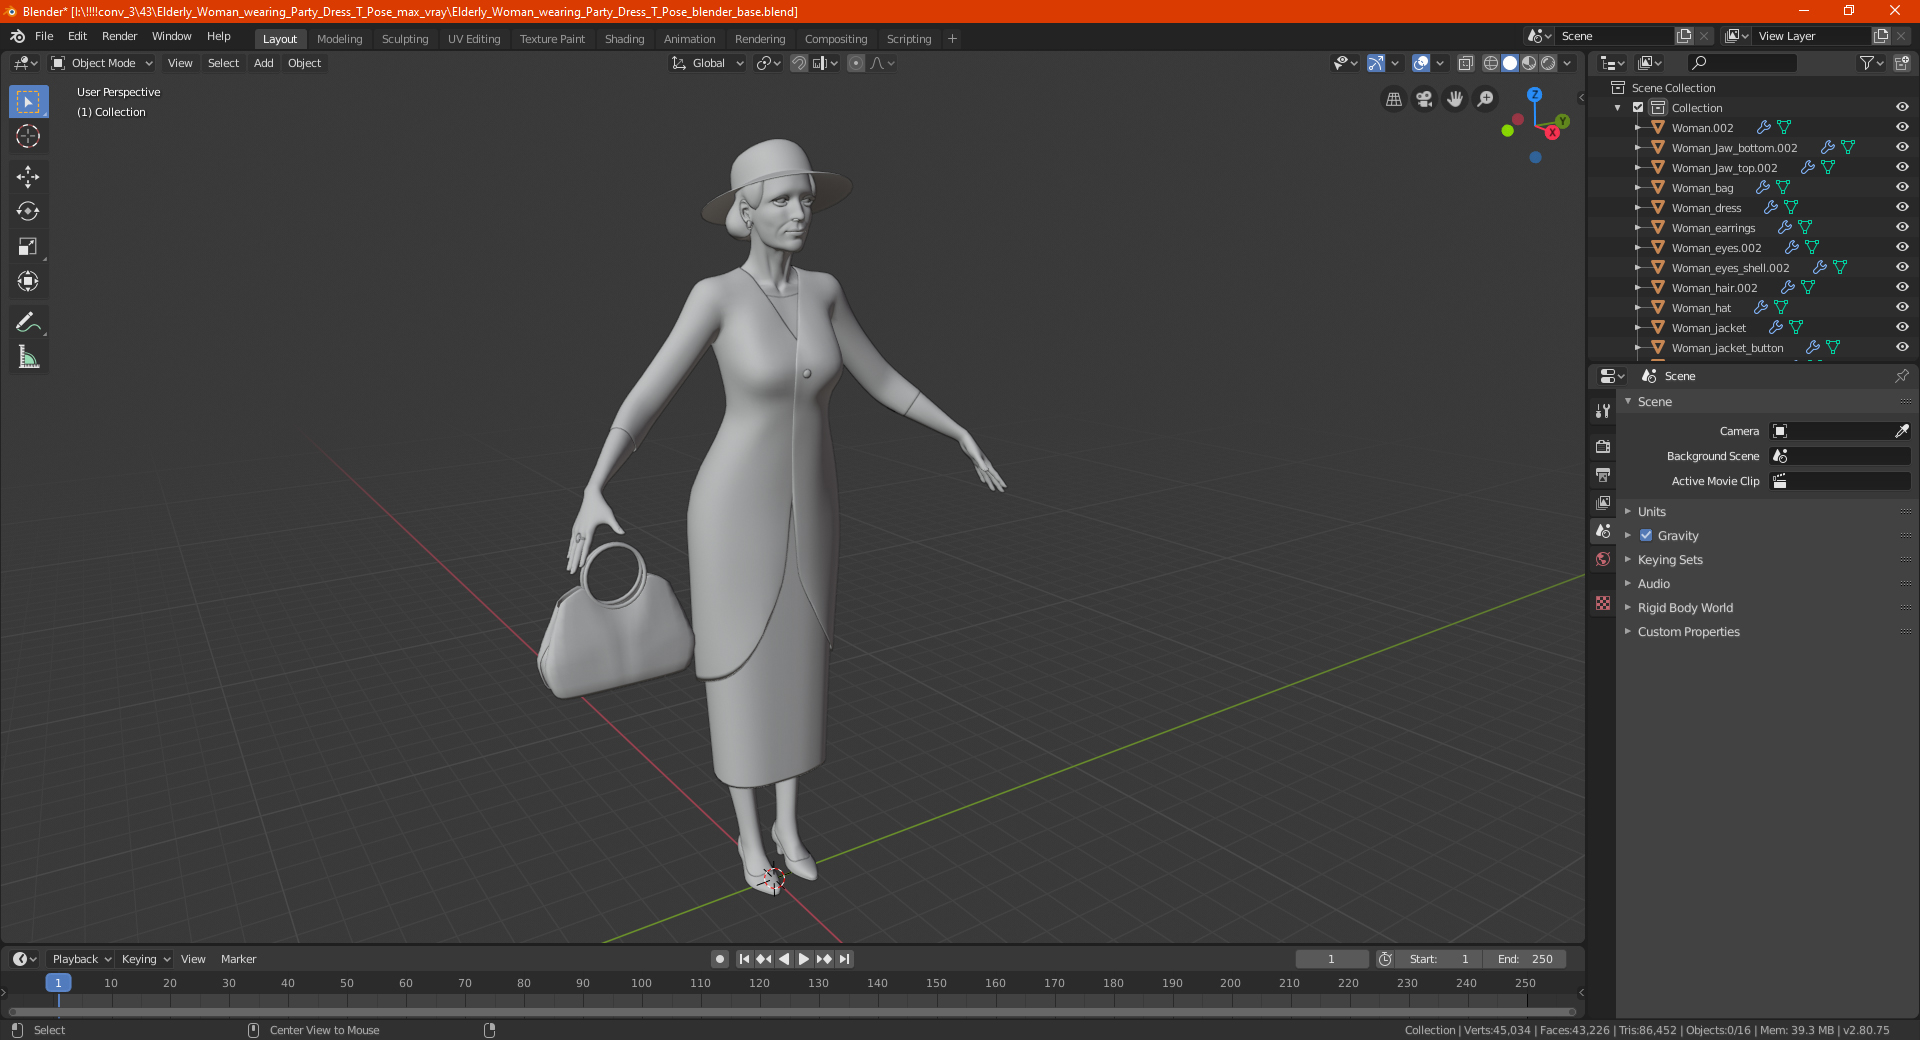Open the Add menu in viewport header
Viewport: 1920px width, 1040px height.
[x=263, y=63]
